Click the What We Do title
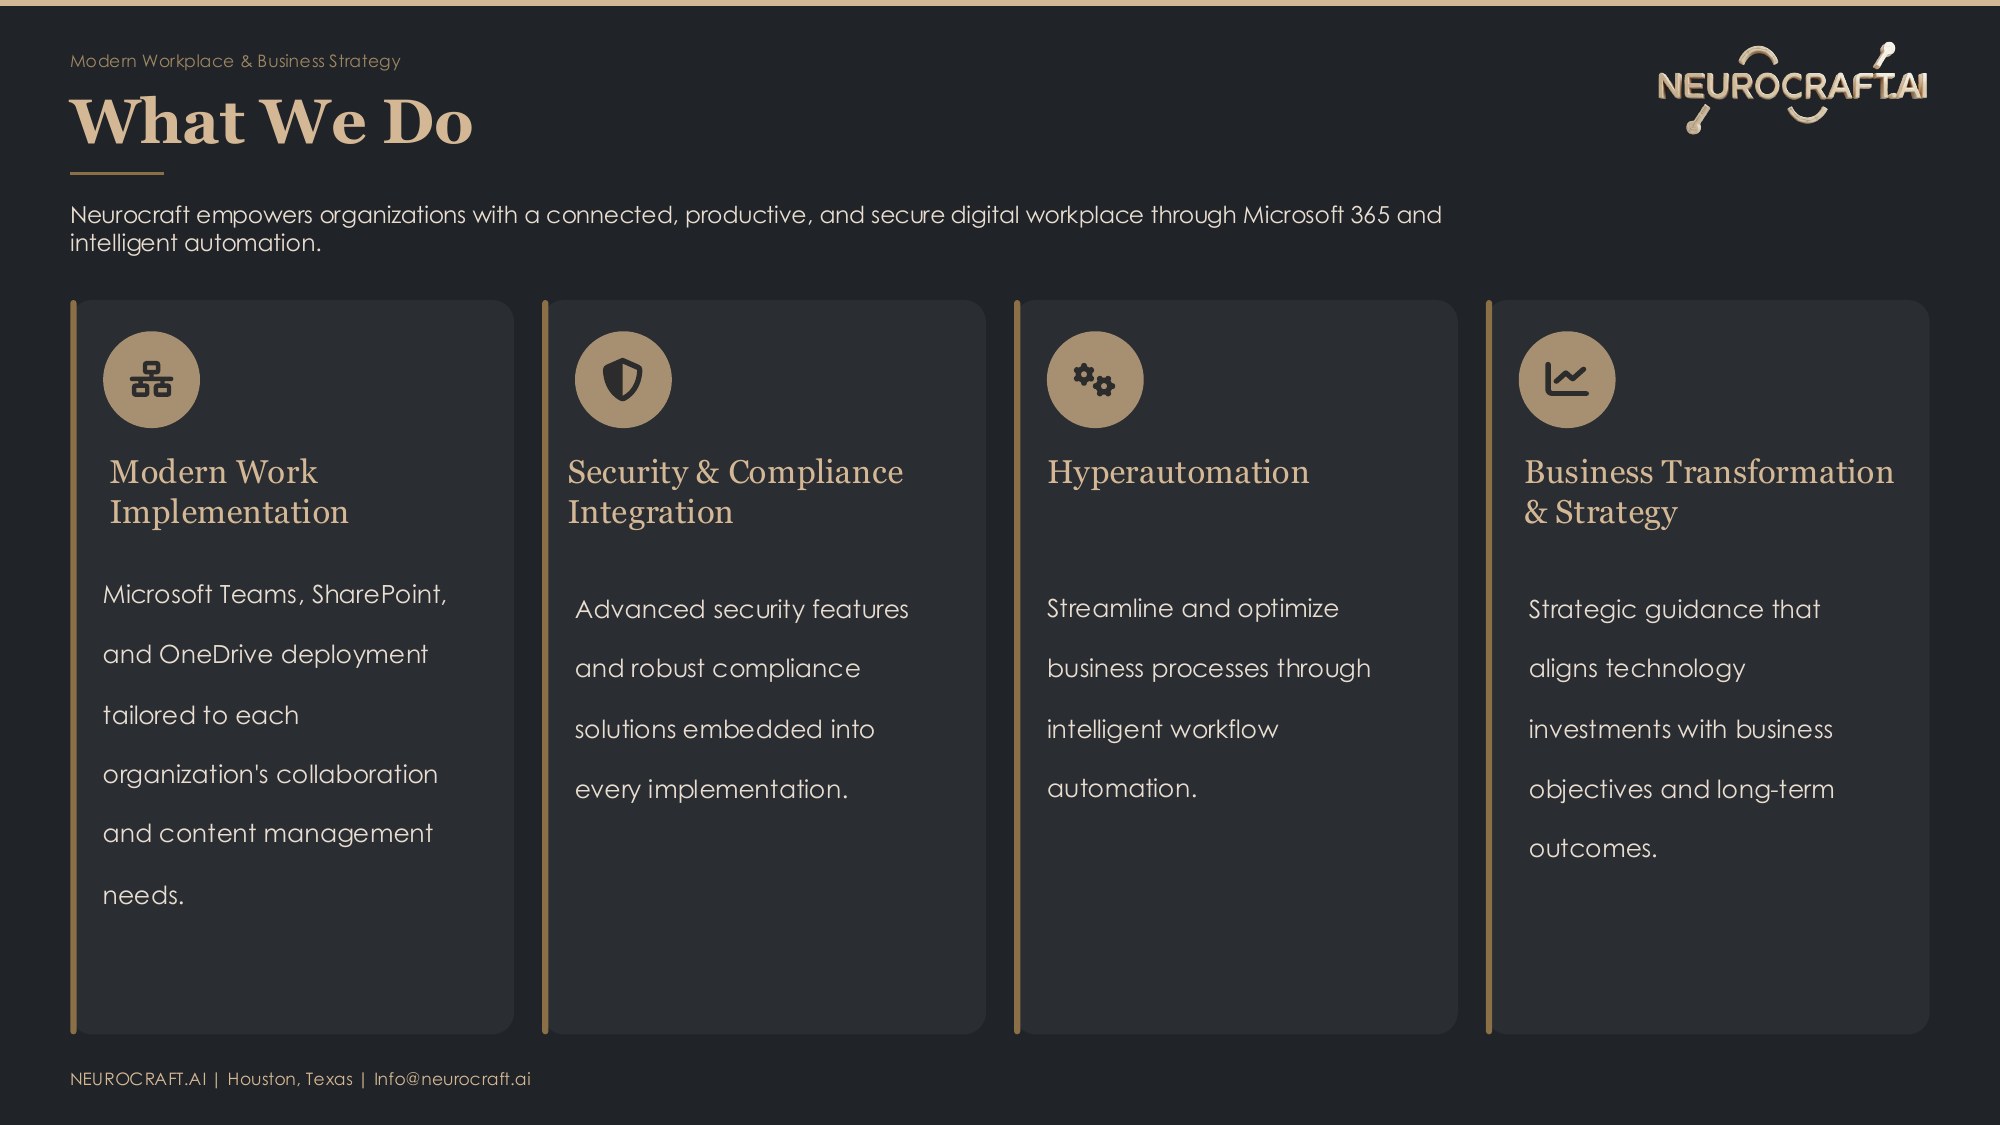 (271, 122)
